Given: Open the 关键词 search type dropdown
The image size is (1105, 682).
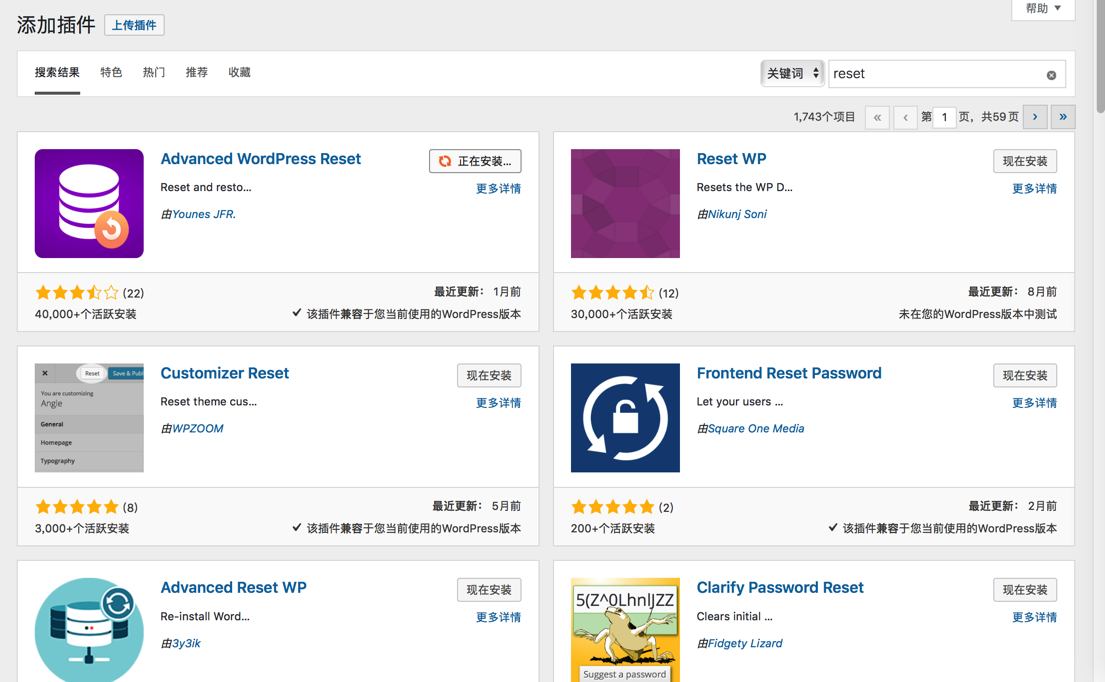Looking at the screenshot, I should point(792,74).
